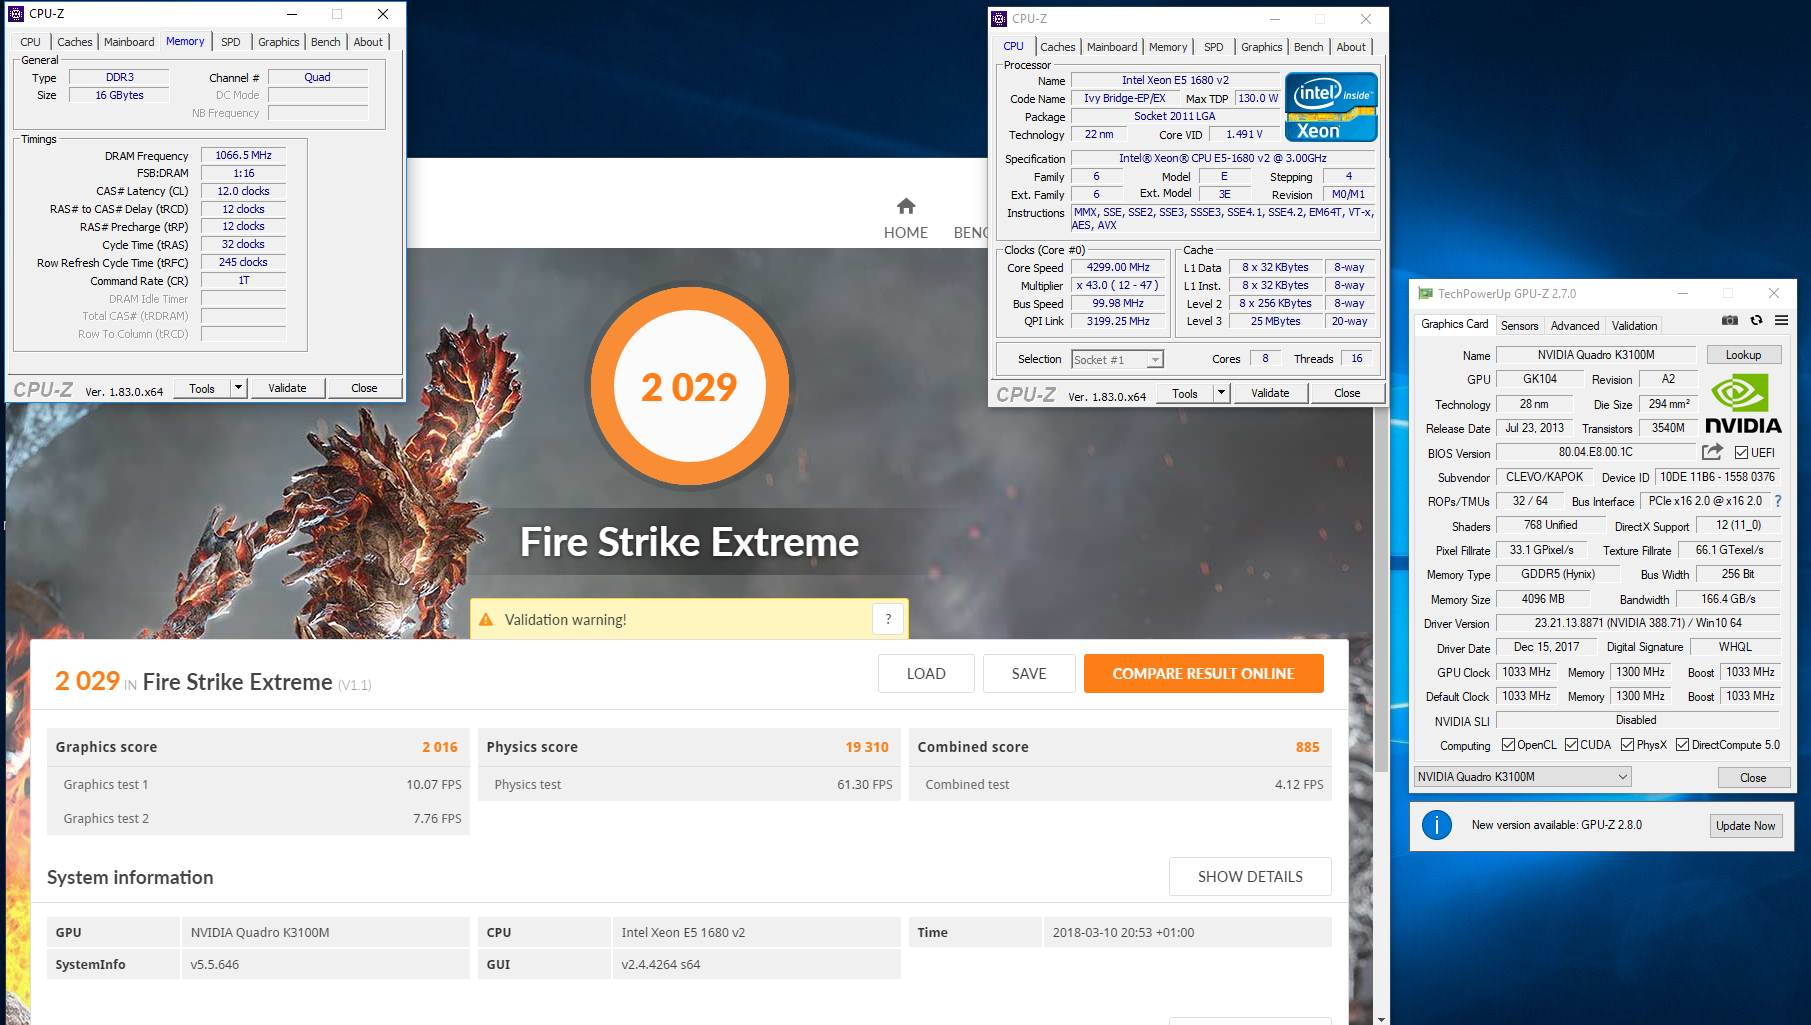Open Bench tab in left CPU-Z window

pyautogui.click(x=326, y=42)
